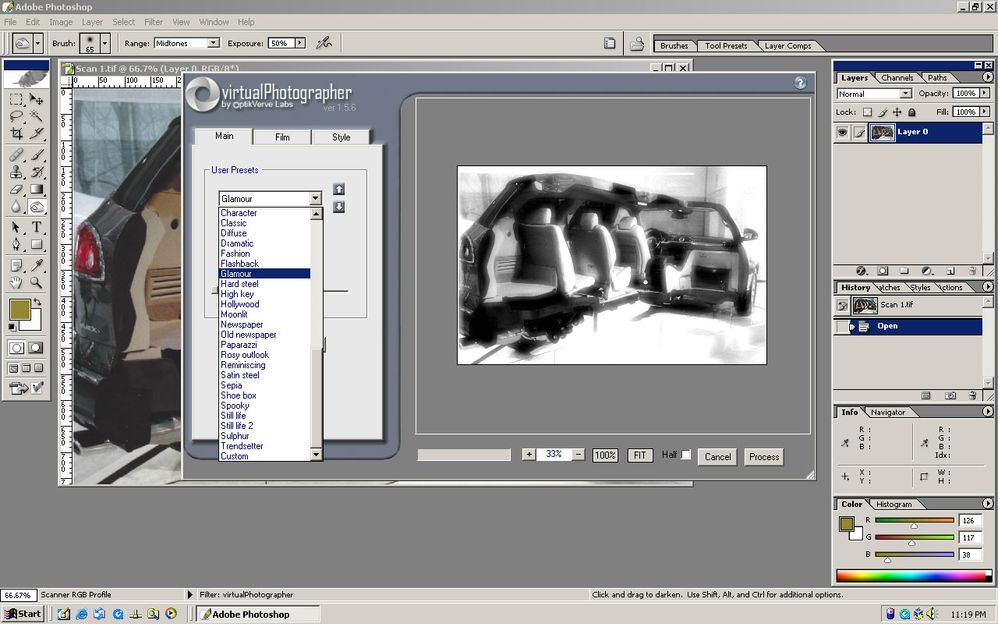Open virtualPhotographer help question mark

coord(800,83)
